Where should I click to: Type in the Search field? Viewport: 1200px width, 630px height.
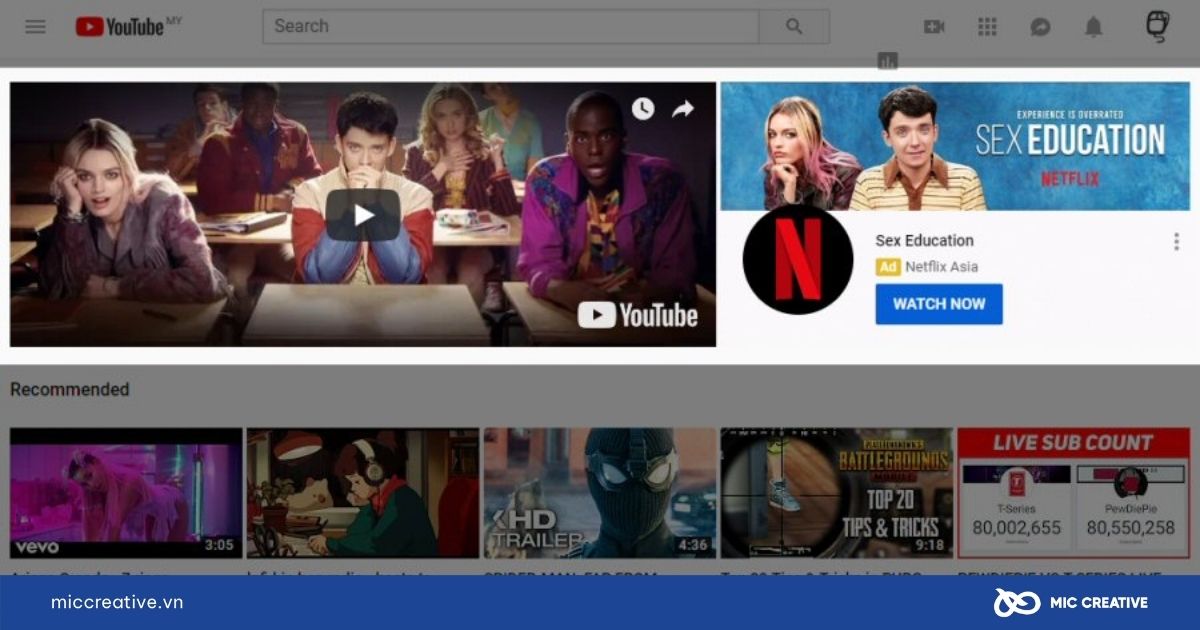click(510, 27)
